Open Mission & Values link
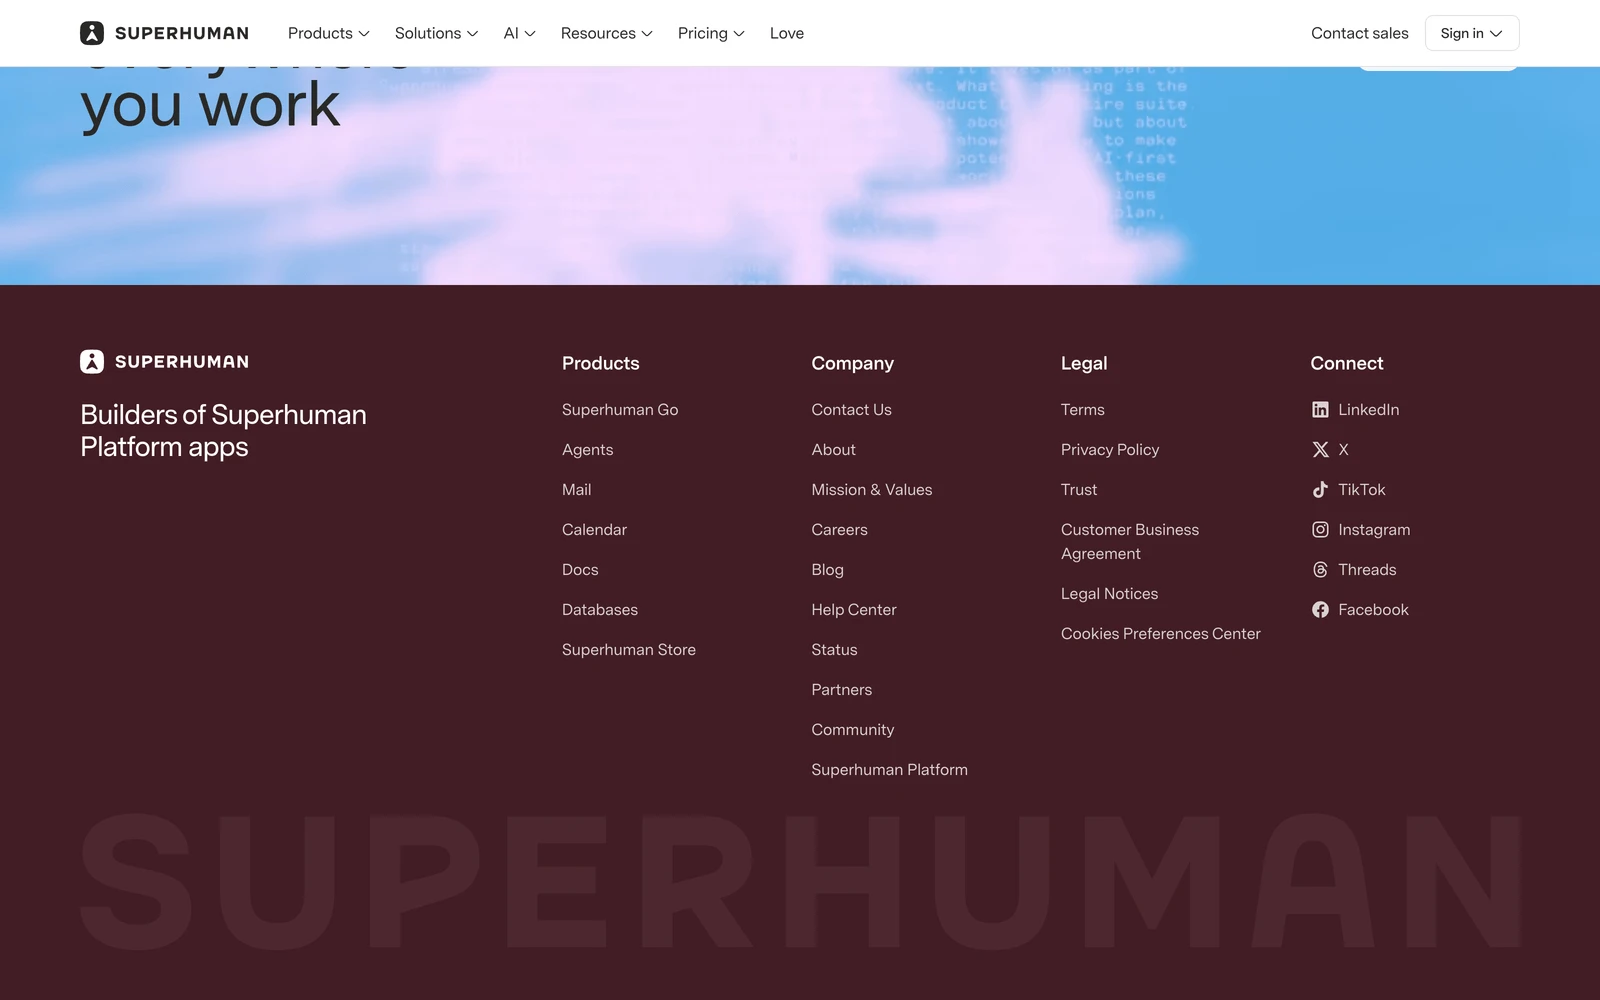Viewport: 1600px width, 1000px height. click(872, 490)
